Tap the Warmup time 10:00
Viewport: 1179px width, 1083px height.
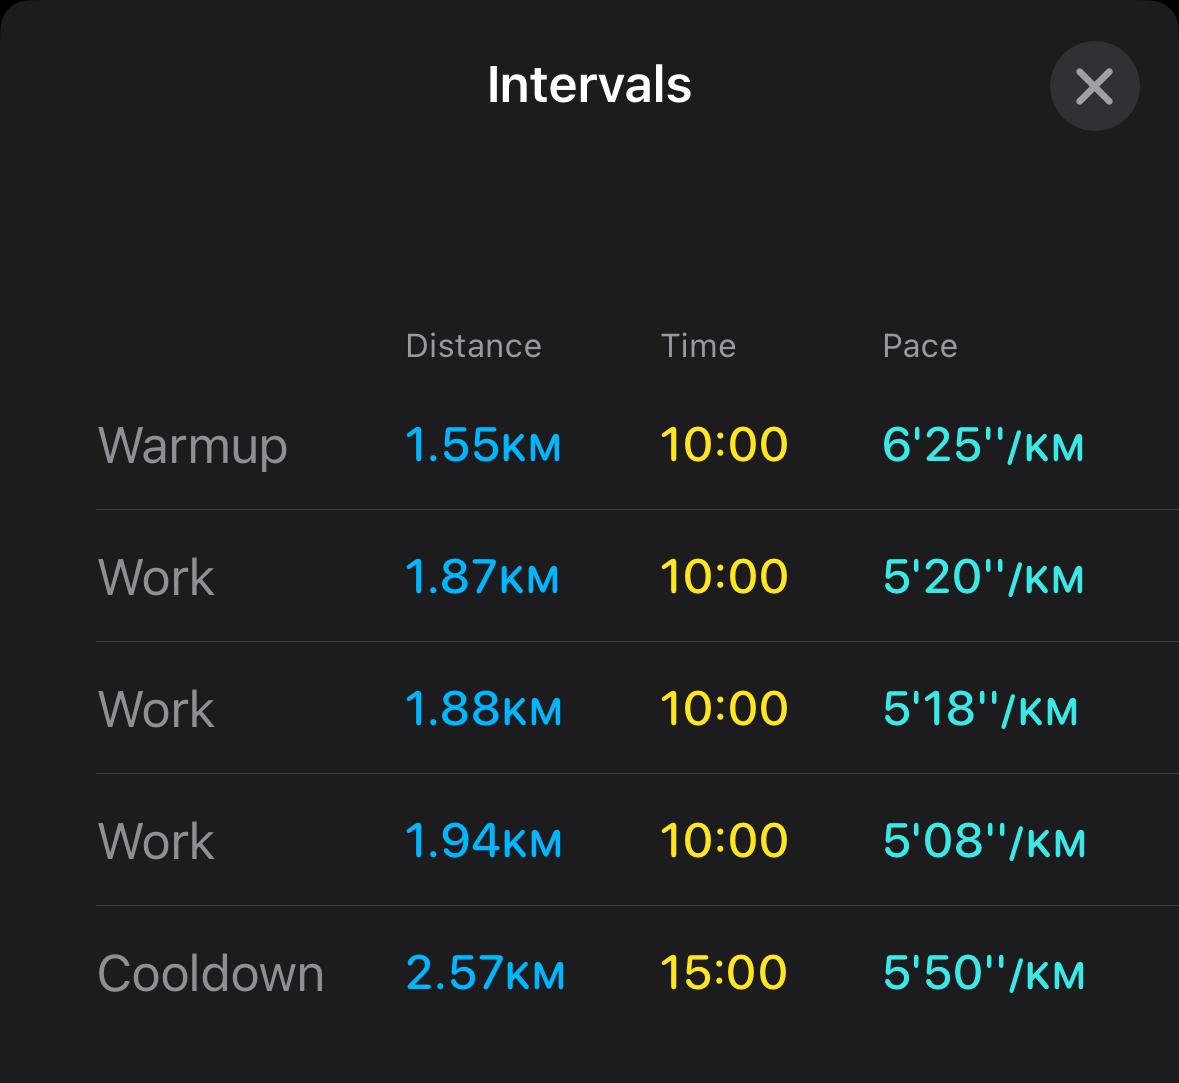724,444
